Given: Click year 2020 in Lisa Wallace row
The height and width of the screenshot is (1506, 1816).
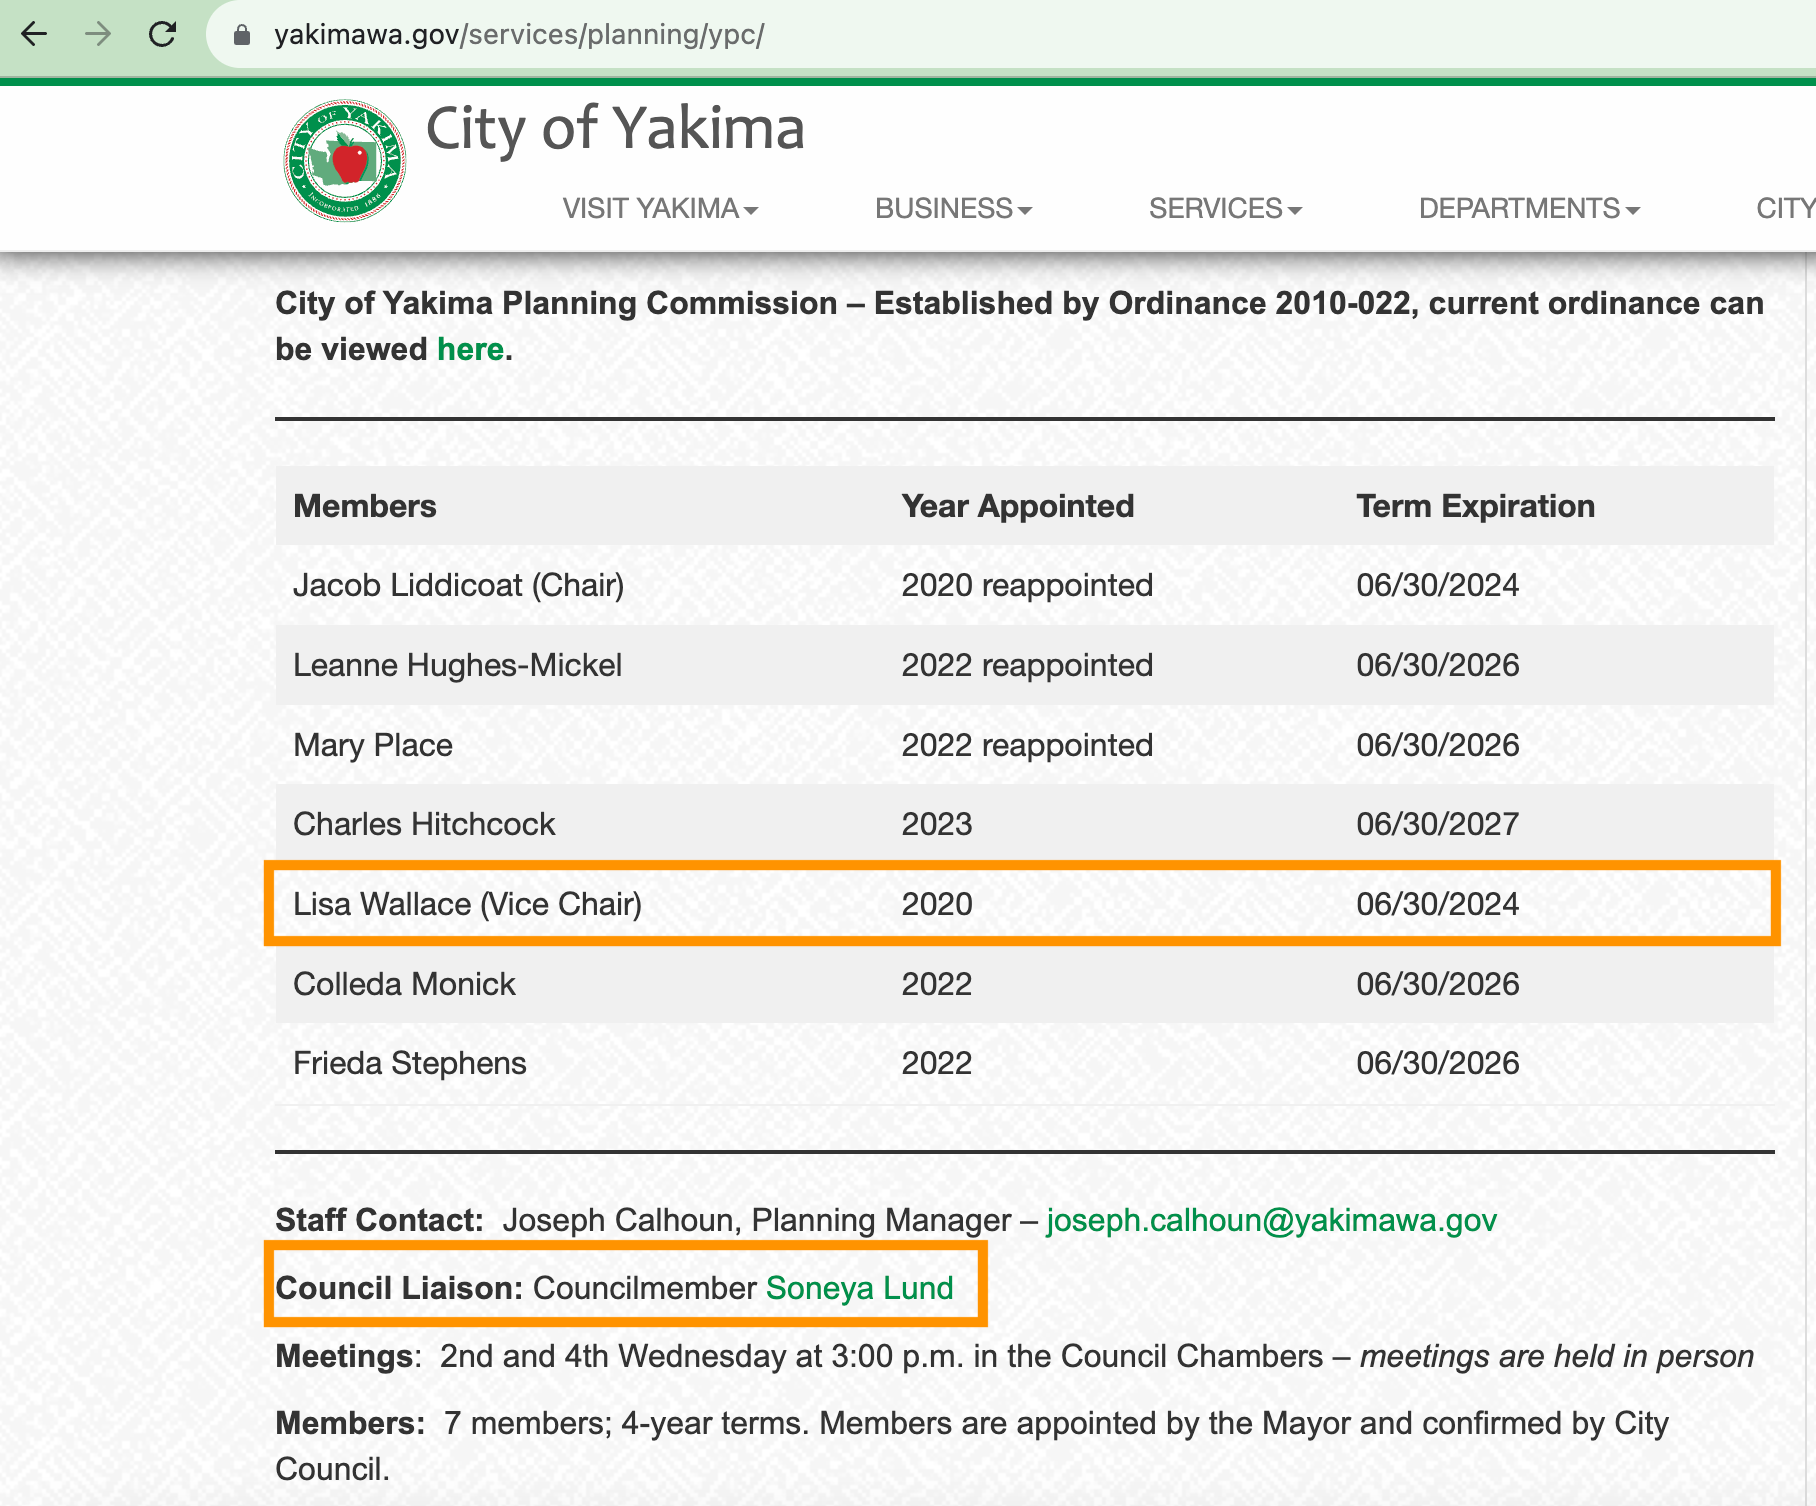Looking at the screenshot, I should pyautogui.click(x=937, y=904).
